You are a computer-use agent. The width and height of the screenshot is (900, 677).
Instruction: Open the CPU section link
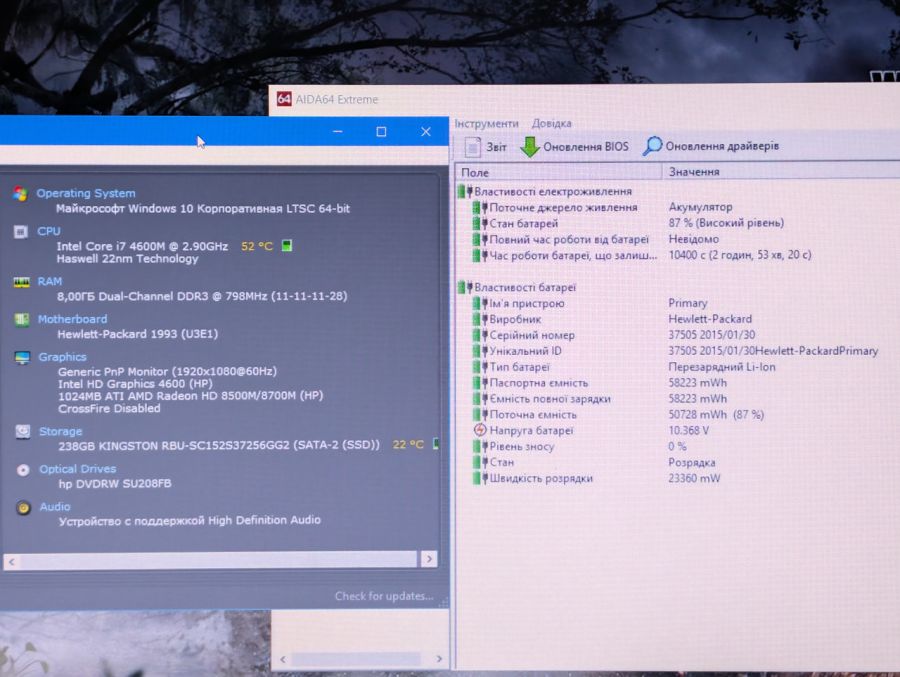pyautogui.click(x=49, y=231)
